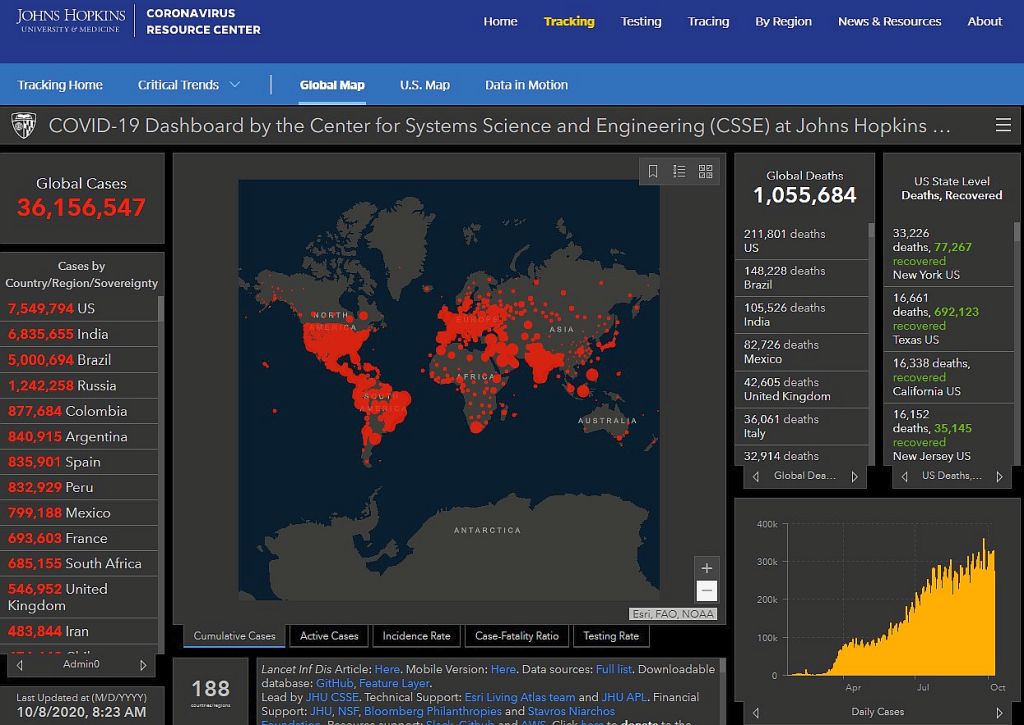Switch map to Testing Rate

pyautogui.click(x=611, y=636)
